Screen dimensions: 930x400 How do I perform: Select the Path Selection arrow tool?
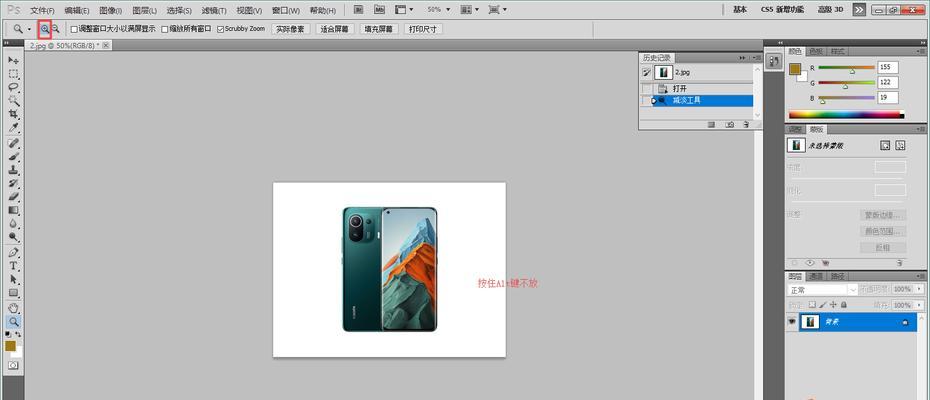pyautogui.click(x=13, y=279)
